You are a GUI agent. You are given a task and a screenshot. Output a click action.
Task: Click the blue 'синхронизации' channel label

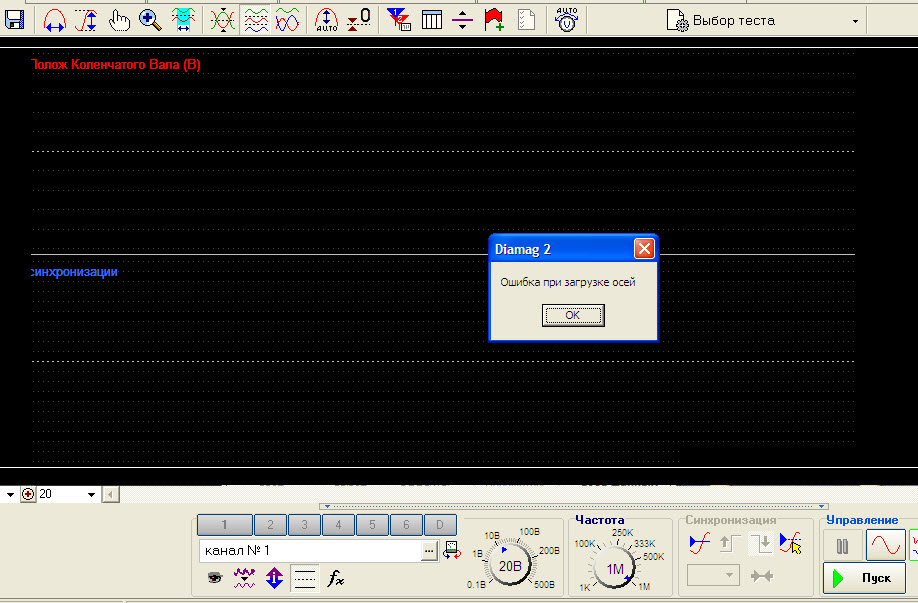(74, 272)
